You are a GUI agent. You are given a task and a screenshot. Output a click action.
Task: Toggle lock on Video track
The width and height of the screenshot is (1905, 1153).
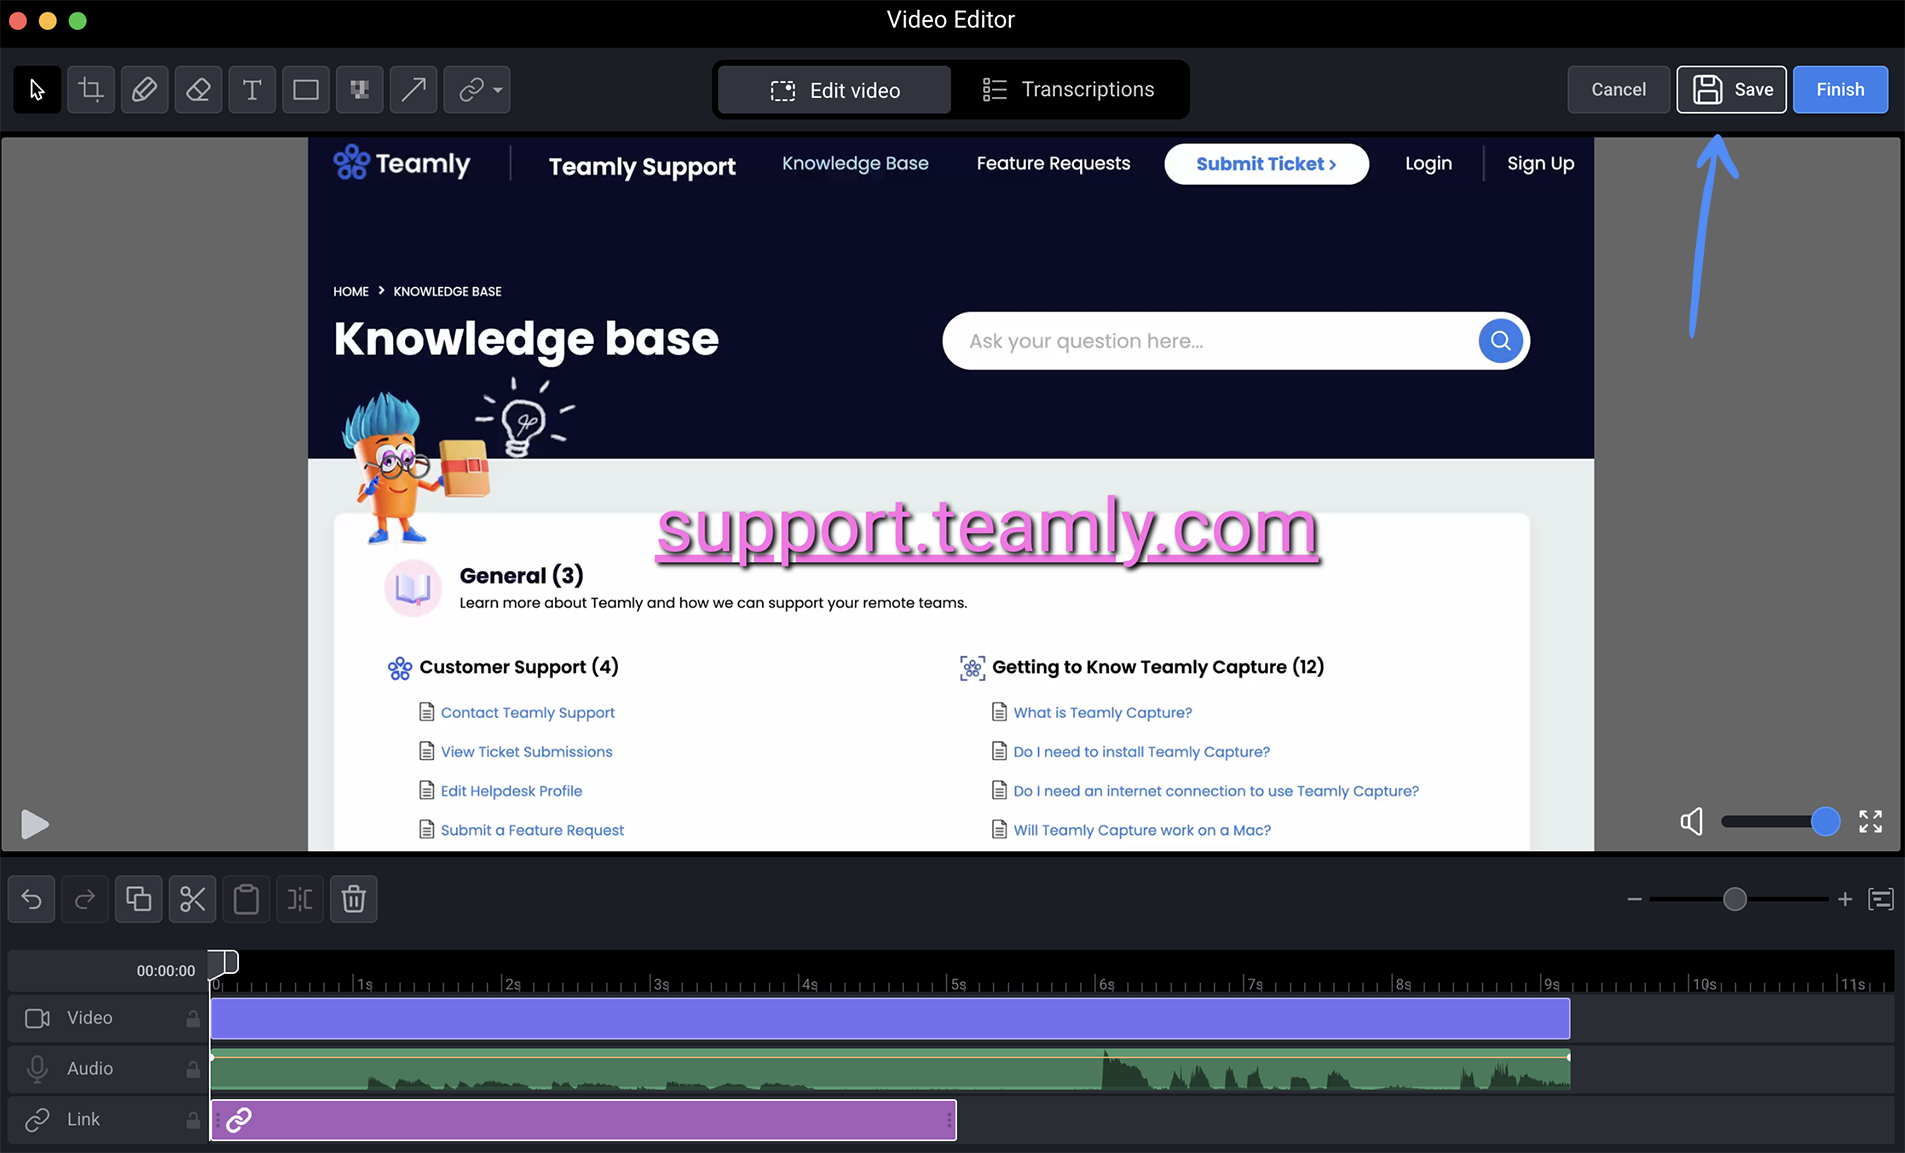[x=192, y=1019]
